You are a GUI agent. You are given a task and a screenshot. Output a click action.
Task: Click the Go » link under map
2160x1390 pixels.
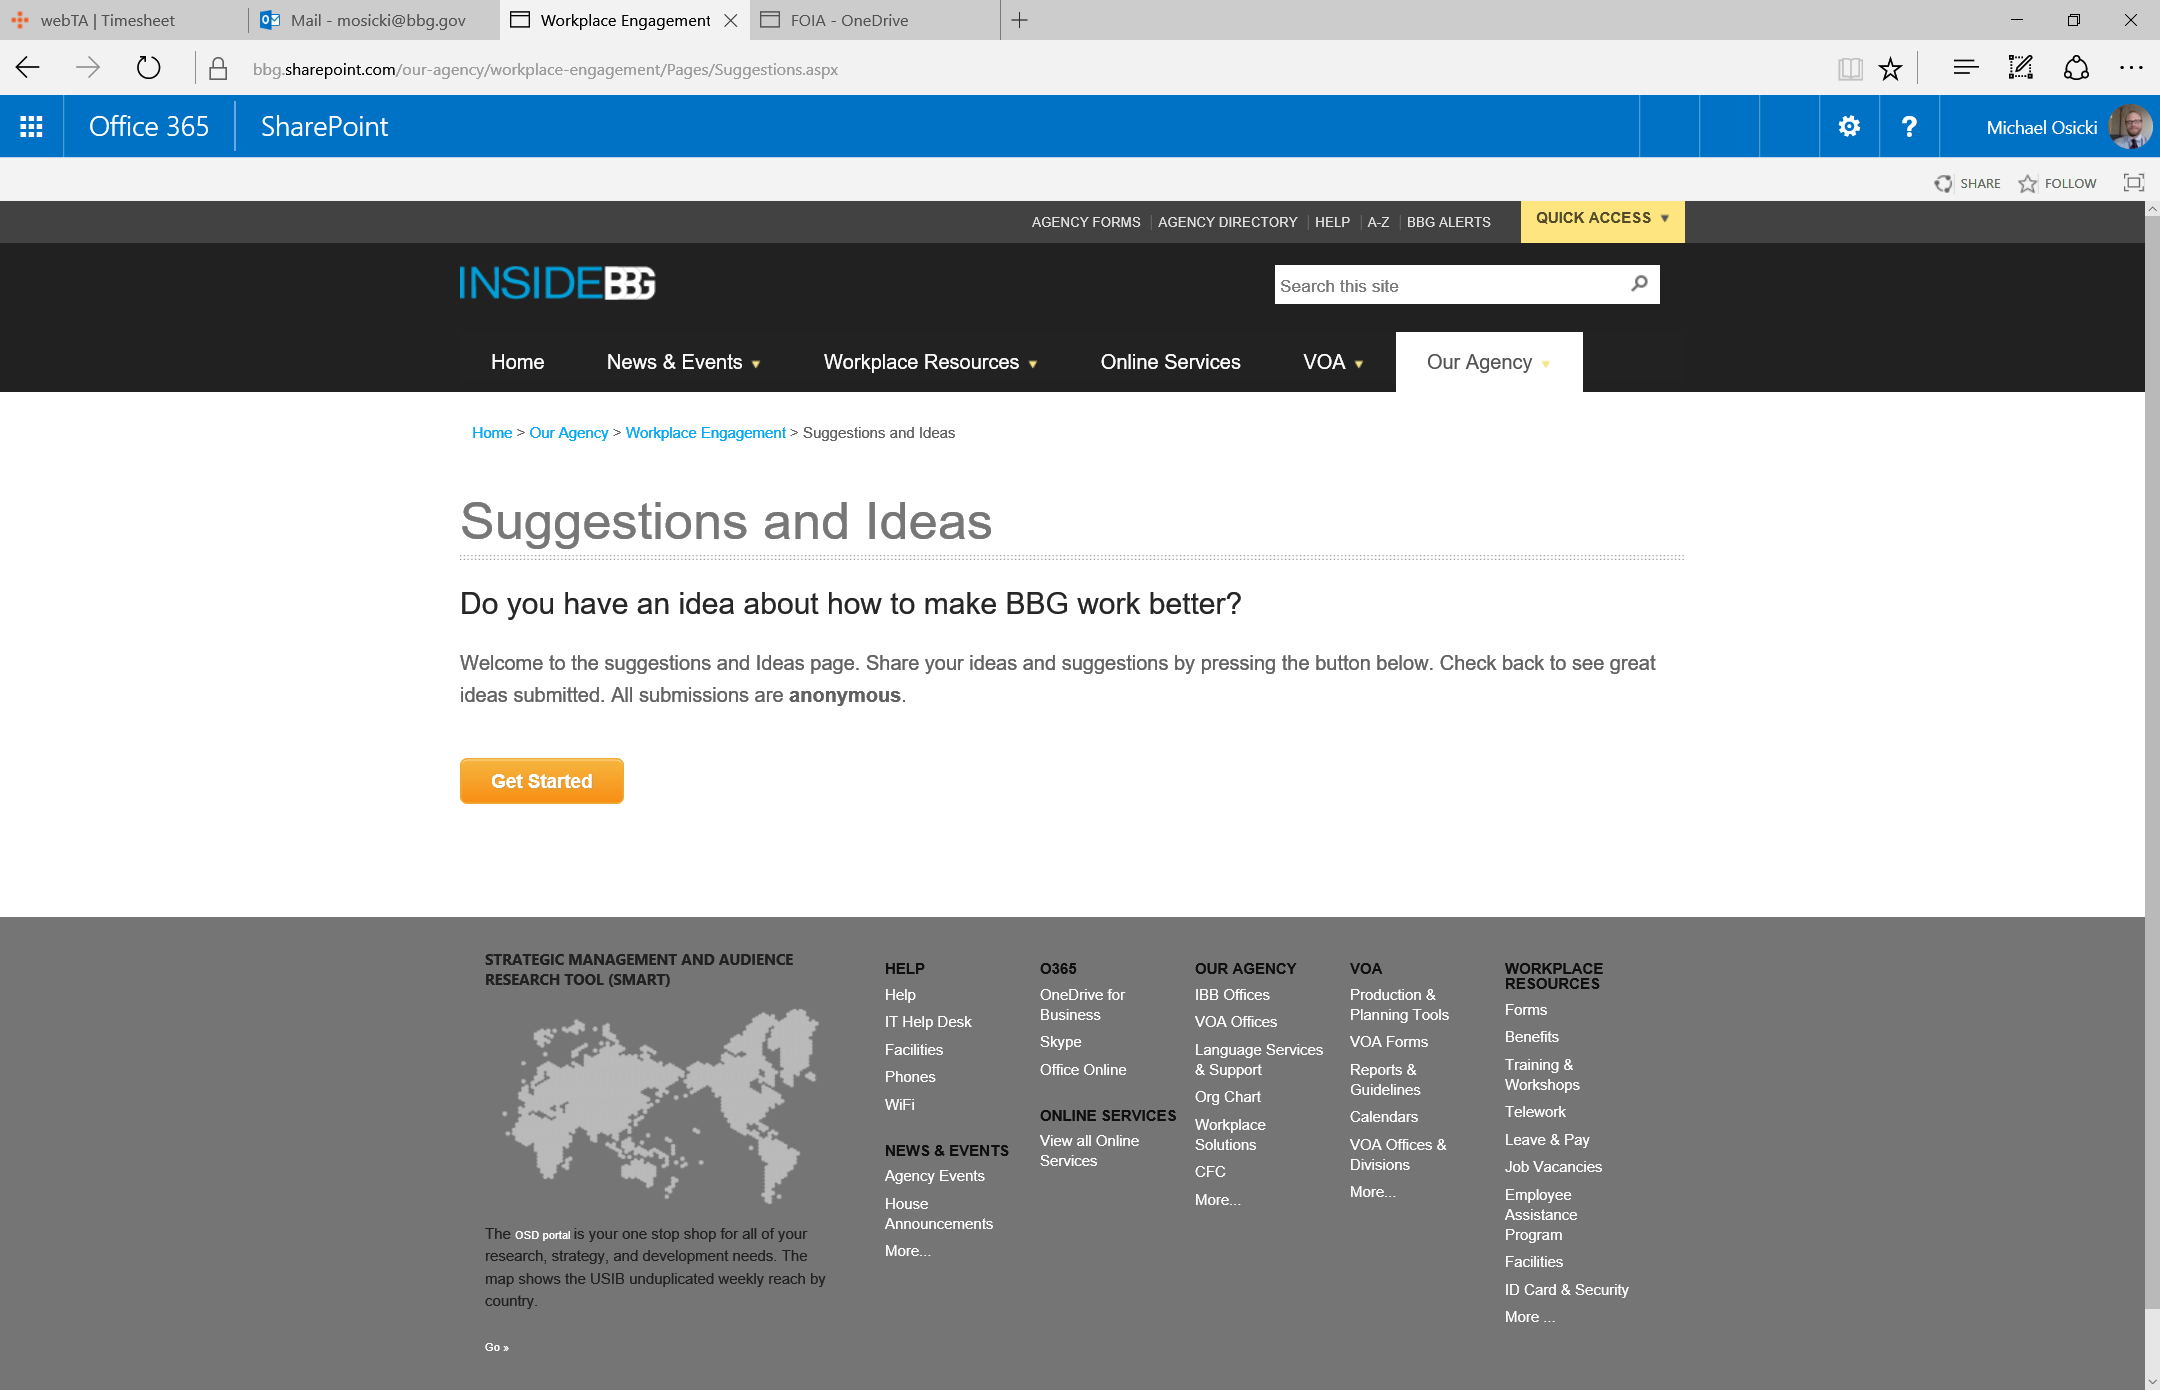[496, 1347]
